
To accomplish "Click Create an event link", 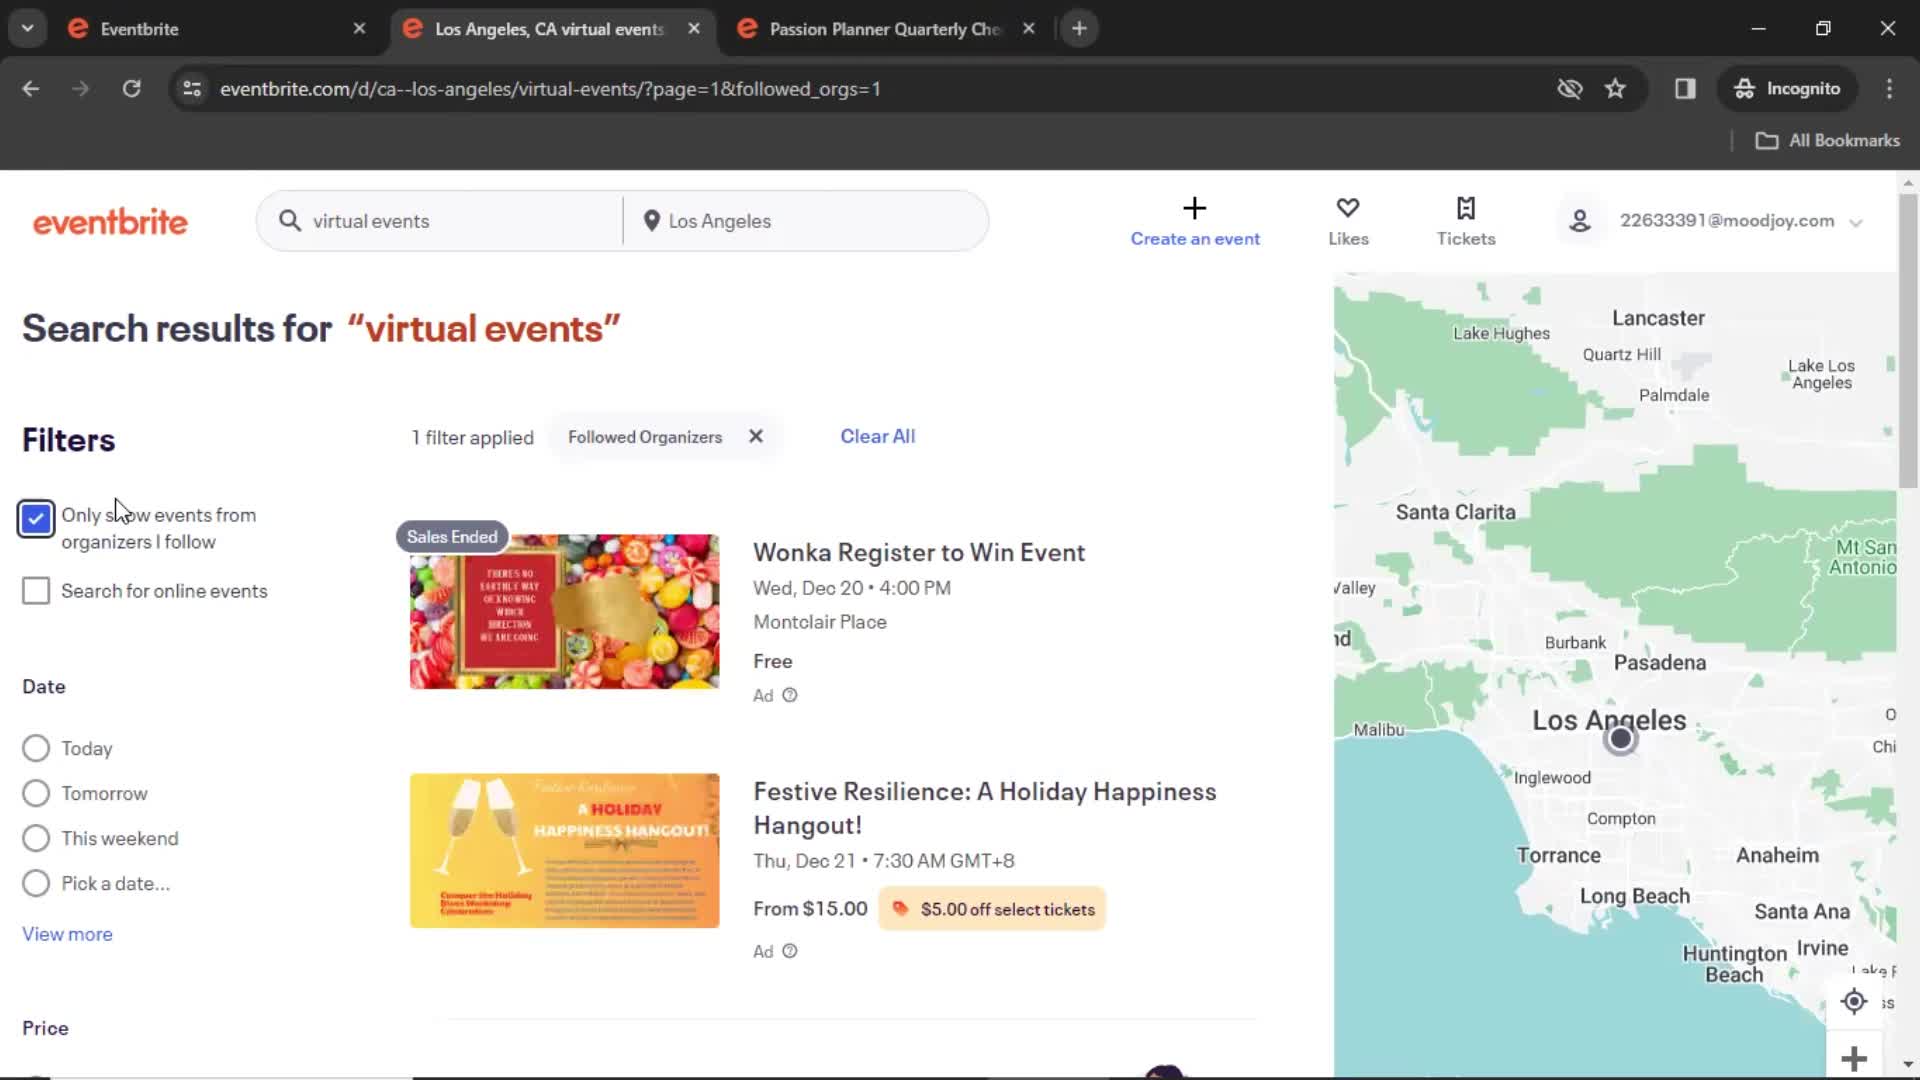I will click(1195, 239).
